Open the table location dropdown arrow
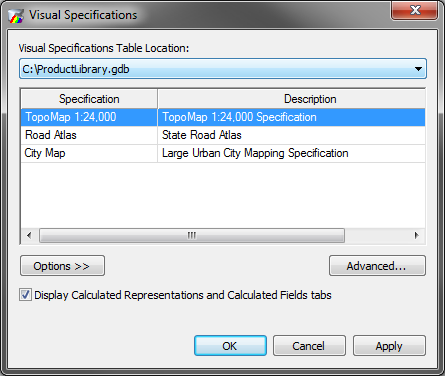Screen dimensions: 445x376 click(418, 69)
